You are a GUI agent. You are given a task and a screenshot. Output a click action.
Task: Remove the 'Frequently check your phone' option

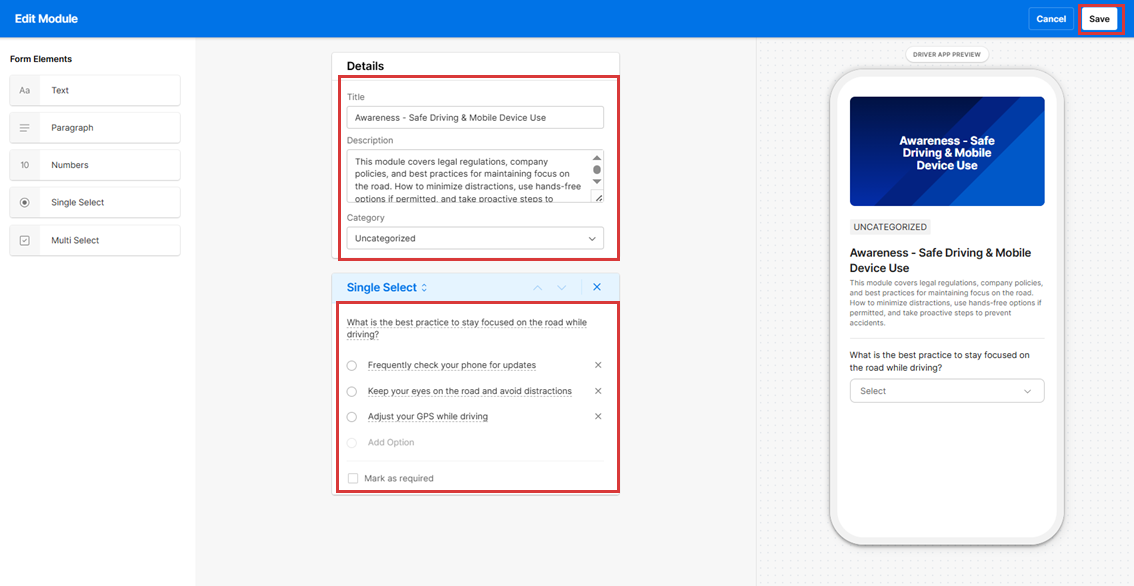[598, 365]
